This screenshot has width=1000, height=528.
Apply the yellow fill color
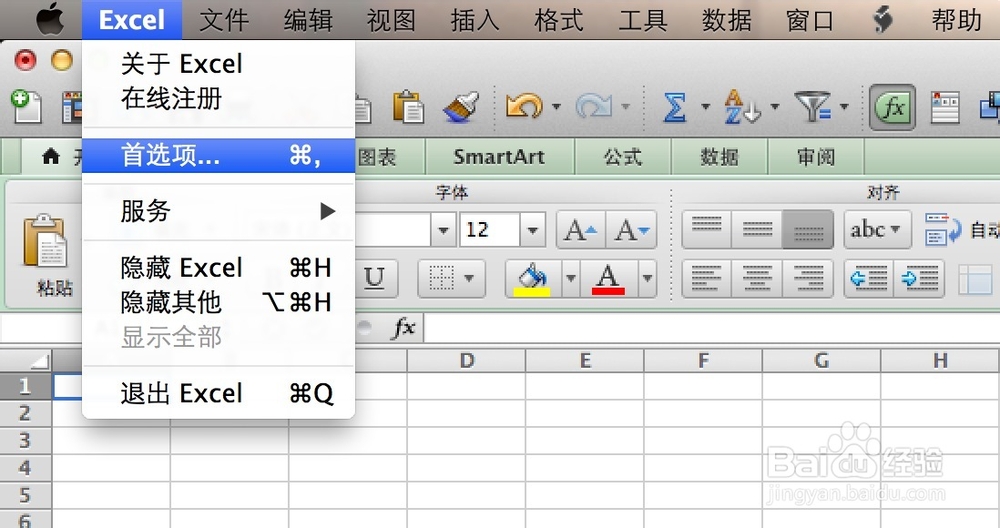(x=533, y=279)
